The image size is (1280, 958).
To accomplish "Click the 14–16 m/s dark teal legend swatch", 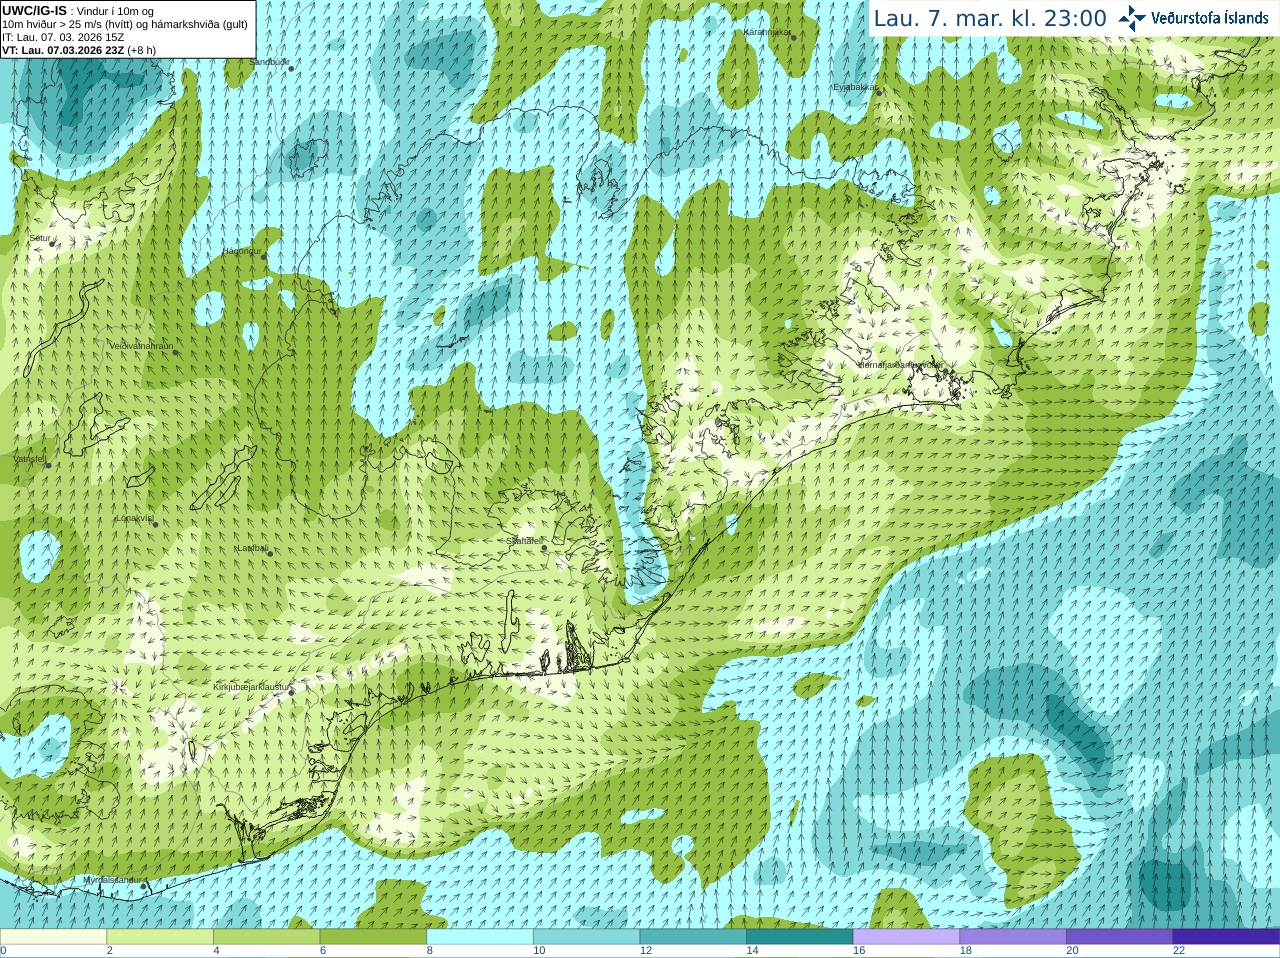I will (800, 937).
